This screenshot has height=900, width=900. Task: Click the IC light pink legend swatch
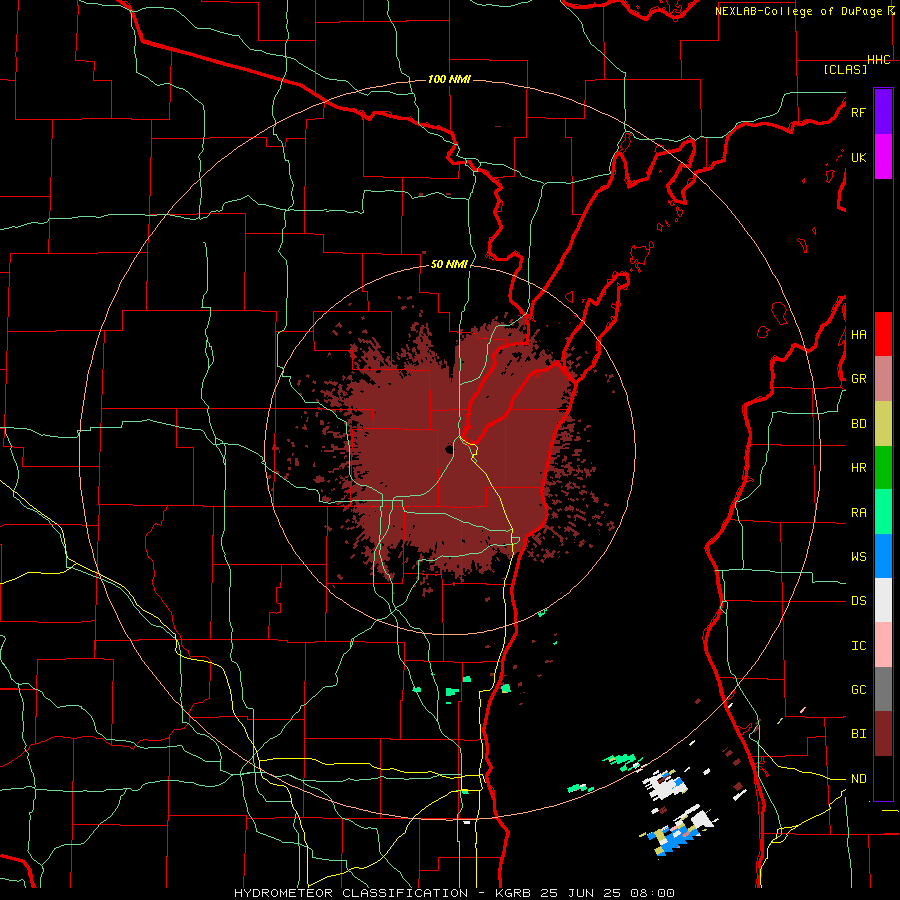tap(883, 645)
